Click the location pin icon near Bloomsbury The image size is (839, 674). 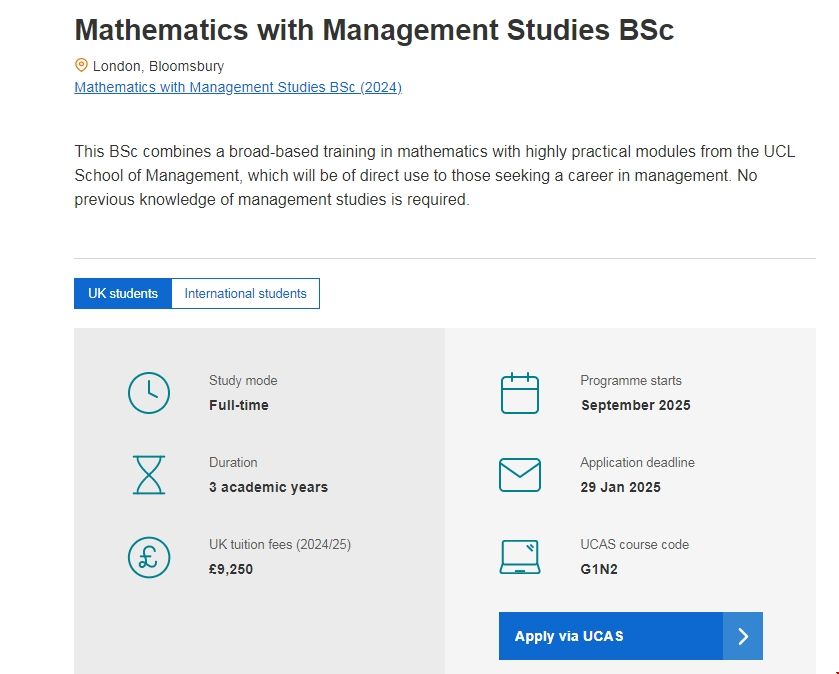(81, 66)
